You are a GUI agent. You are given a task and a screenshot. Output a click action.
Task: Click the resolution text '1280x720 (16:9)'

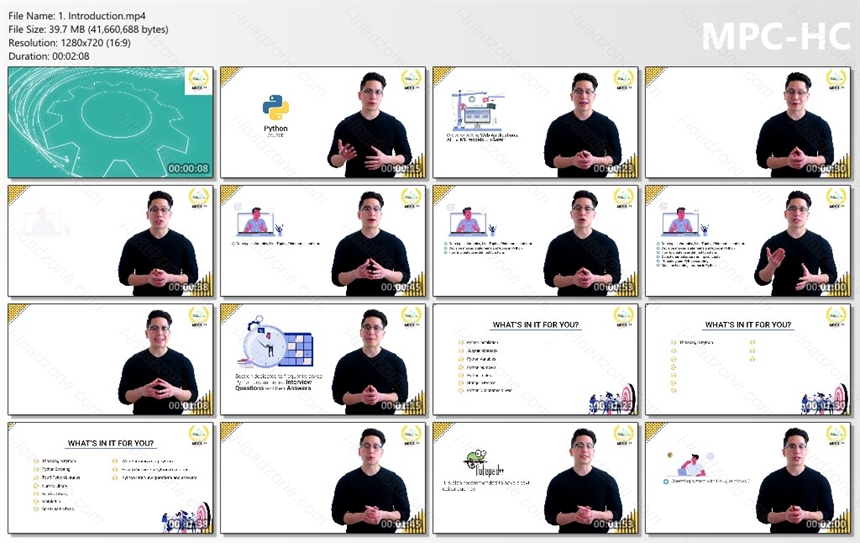point(95,42)
